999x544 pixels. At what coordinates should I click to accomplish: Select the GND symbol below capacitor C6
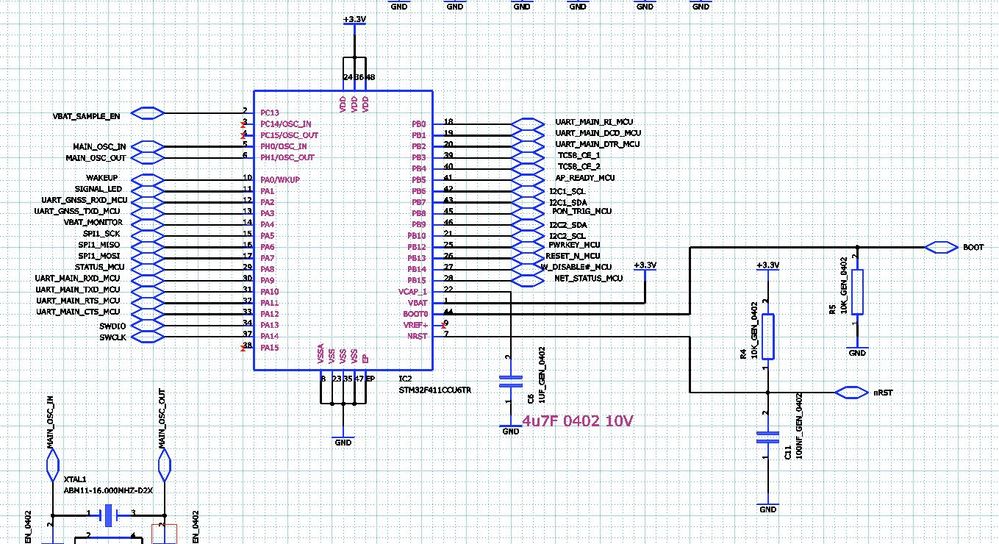click(510, 429)
